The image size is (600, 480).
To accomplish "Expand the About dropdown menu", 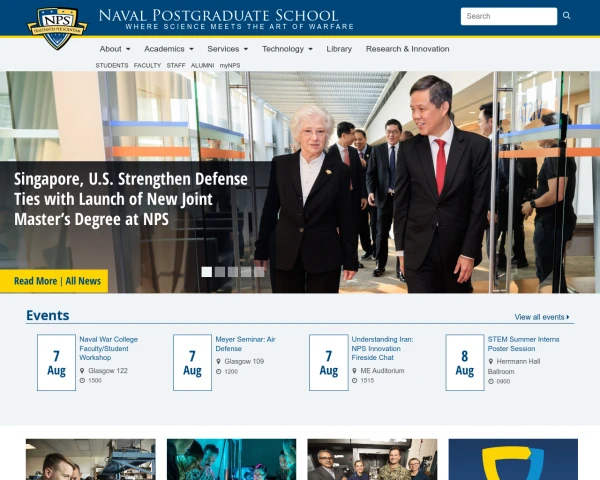I will coord(115,49).
